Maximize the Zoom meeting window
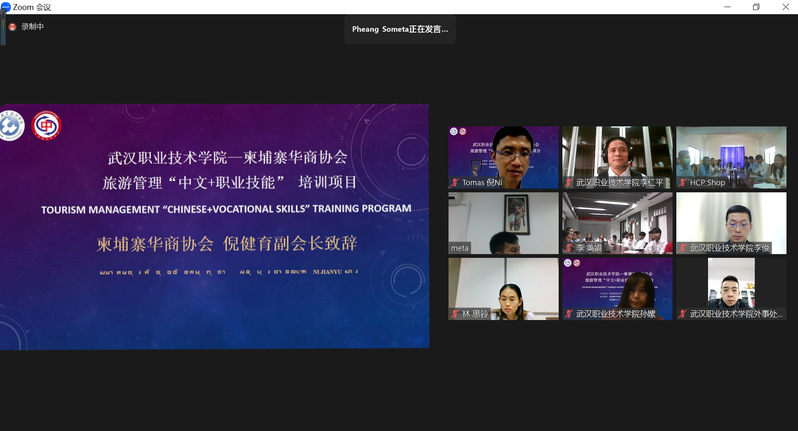The width and height of the screenshot is (798, 431). click(x=756, y=7)
